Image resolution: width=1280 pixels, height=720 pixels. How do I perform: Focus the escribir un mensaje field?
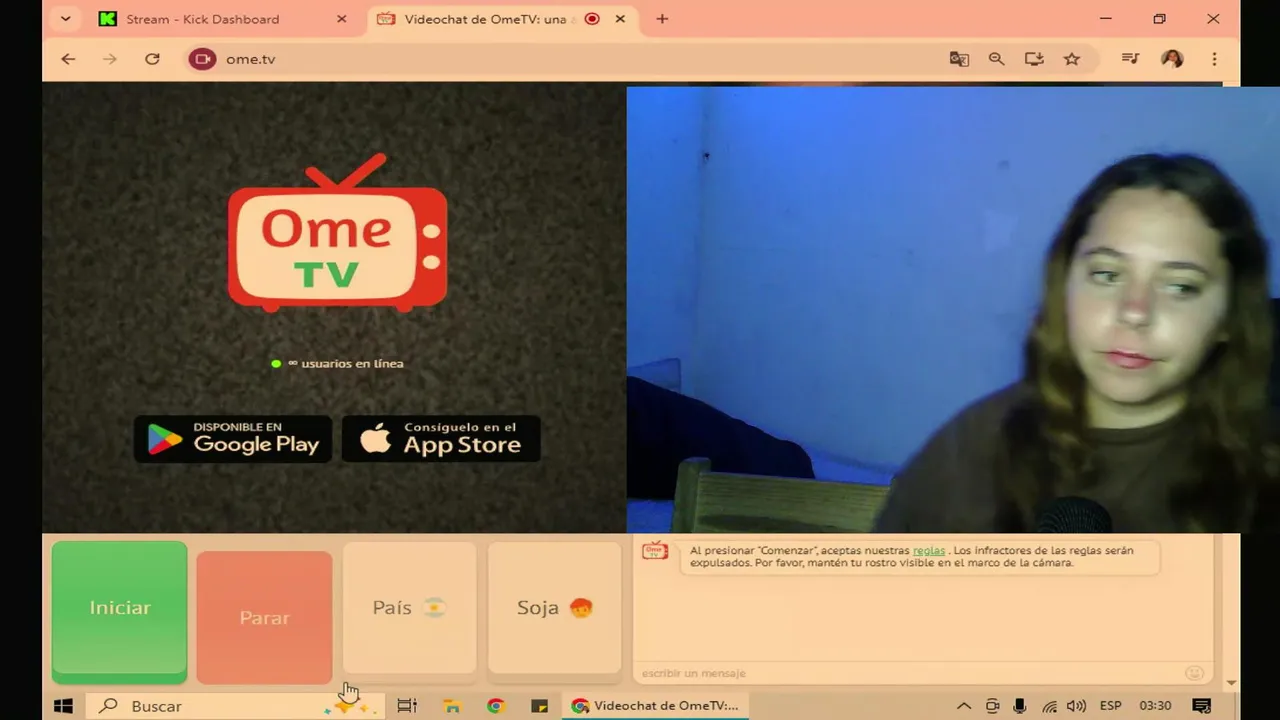click(x=910, y=673)
